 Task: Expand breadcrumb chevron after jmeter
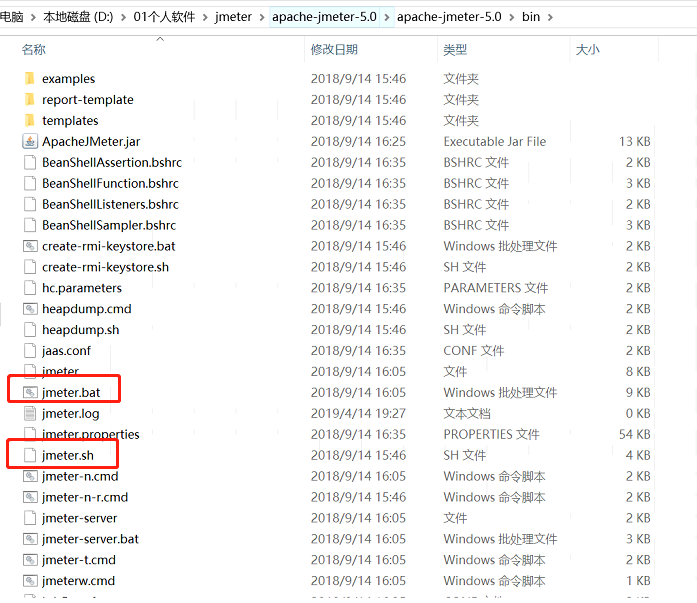coord(262,17)
